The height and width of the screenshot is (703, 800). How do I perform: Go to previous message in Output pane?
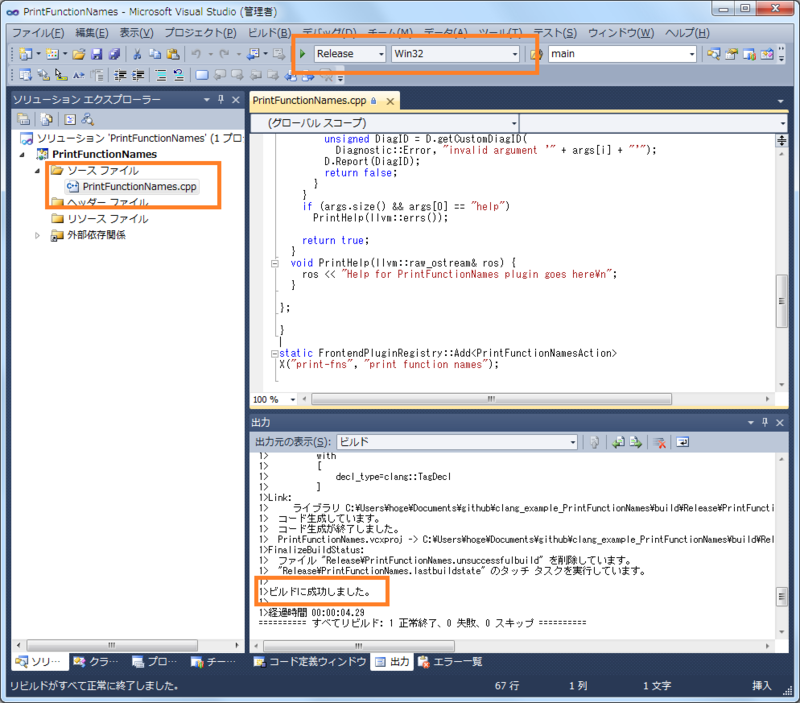[618, 442]
